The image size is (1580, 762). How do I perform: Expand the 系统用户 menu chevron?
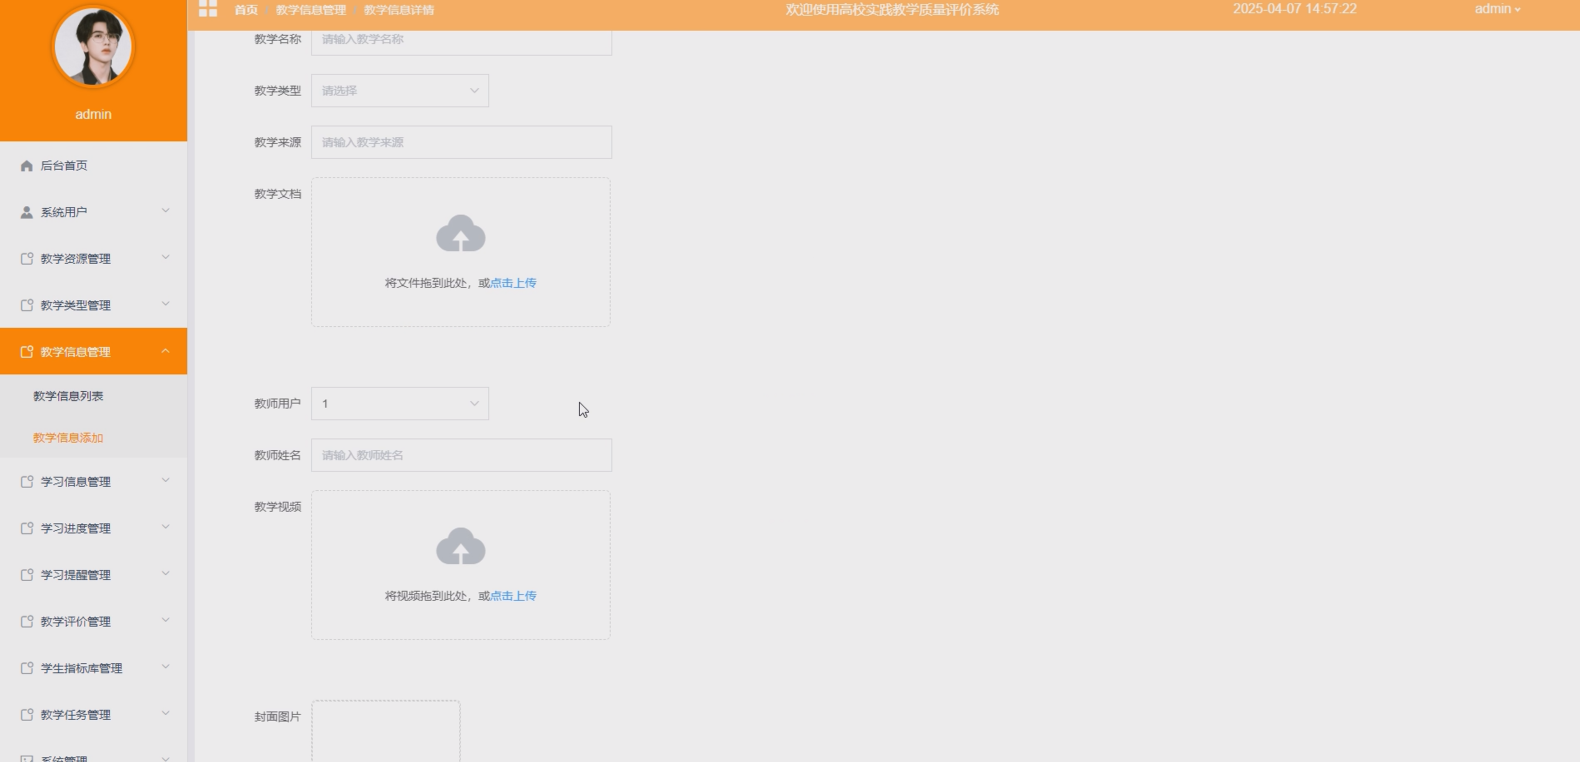(166, 211)
